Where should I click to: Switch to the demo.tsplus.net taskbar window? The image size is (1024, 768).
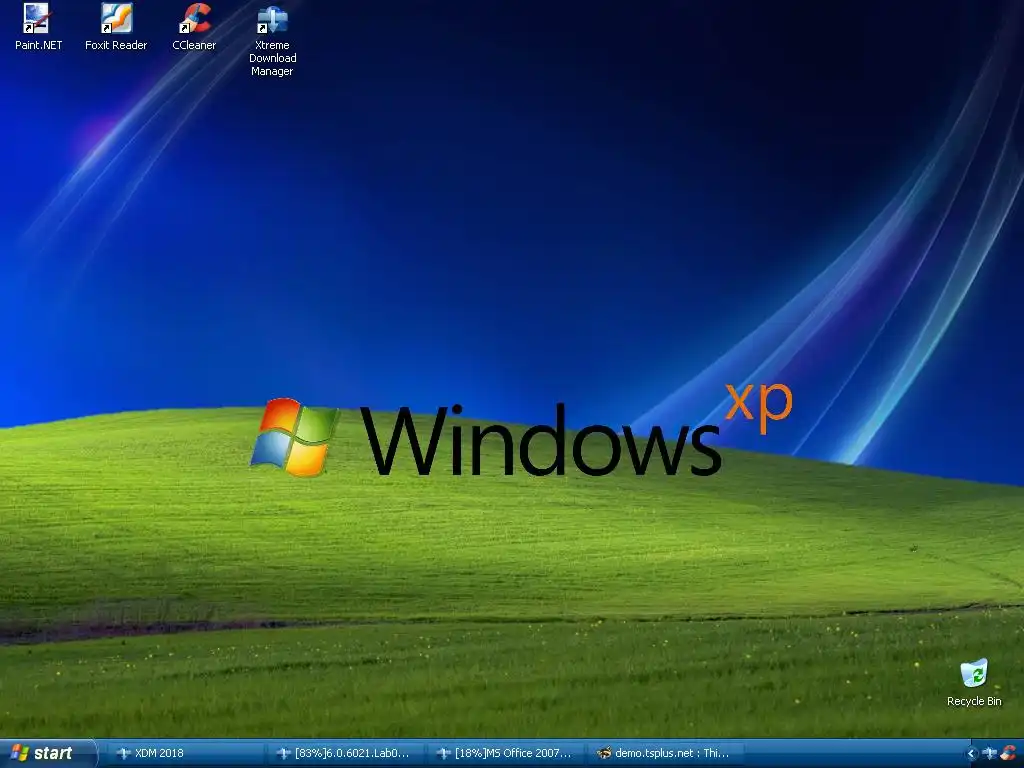[x=666, y=753]
